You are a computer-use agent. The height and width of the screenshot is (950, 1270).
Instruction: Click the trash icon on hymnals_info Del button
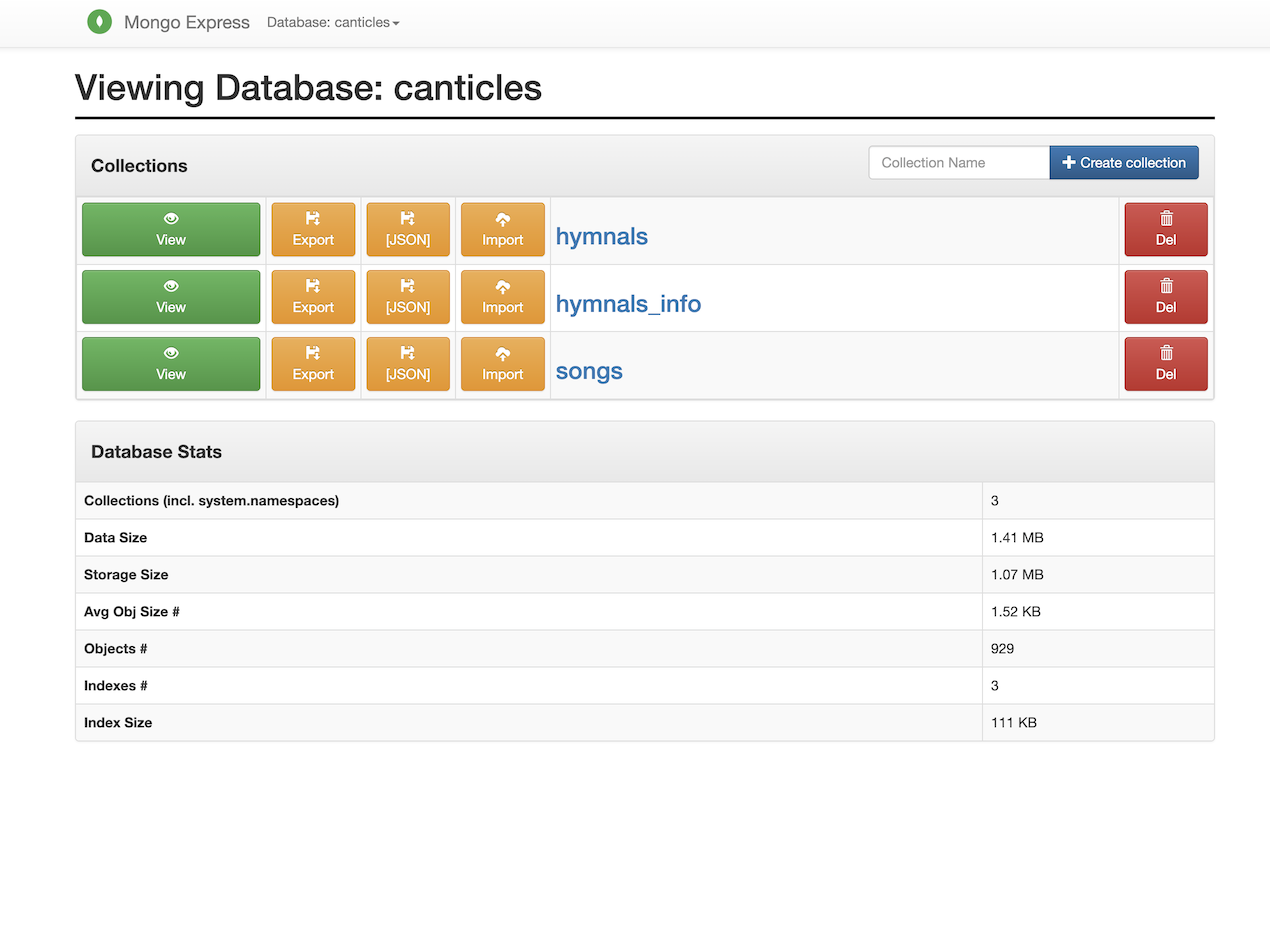1165,286
